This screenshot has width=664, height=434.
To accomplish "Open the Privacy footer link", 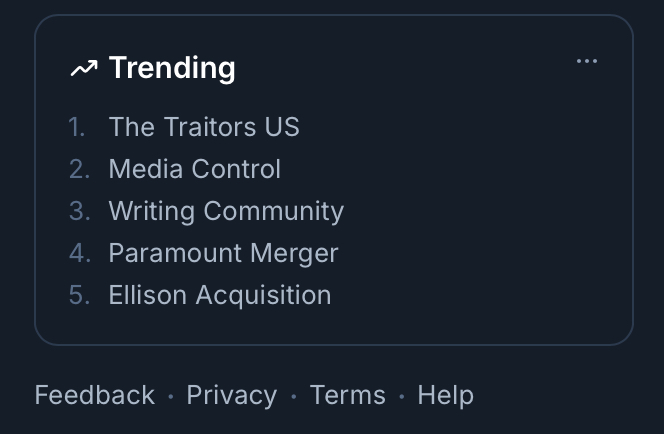I will coord(232,395).
